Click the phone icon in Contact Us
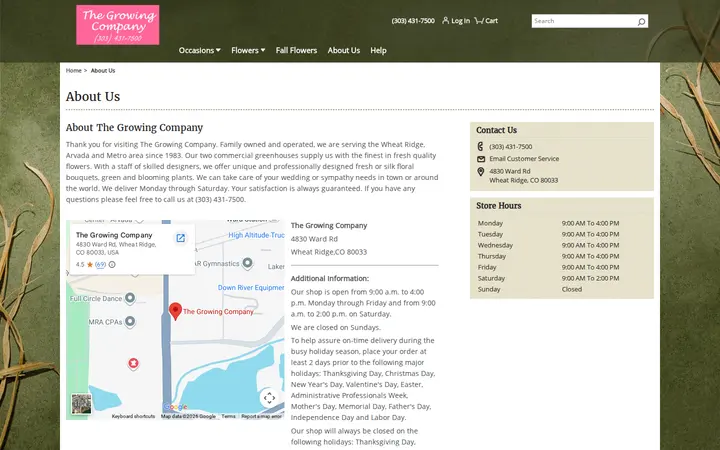This screenshot has width=720, height=450. pos(480,146)
